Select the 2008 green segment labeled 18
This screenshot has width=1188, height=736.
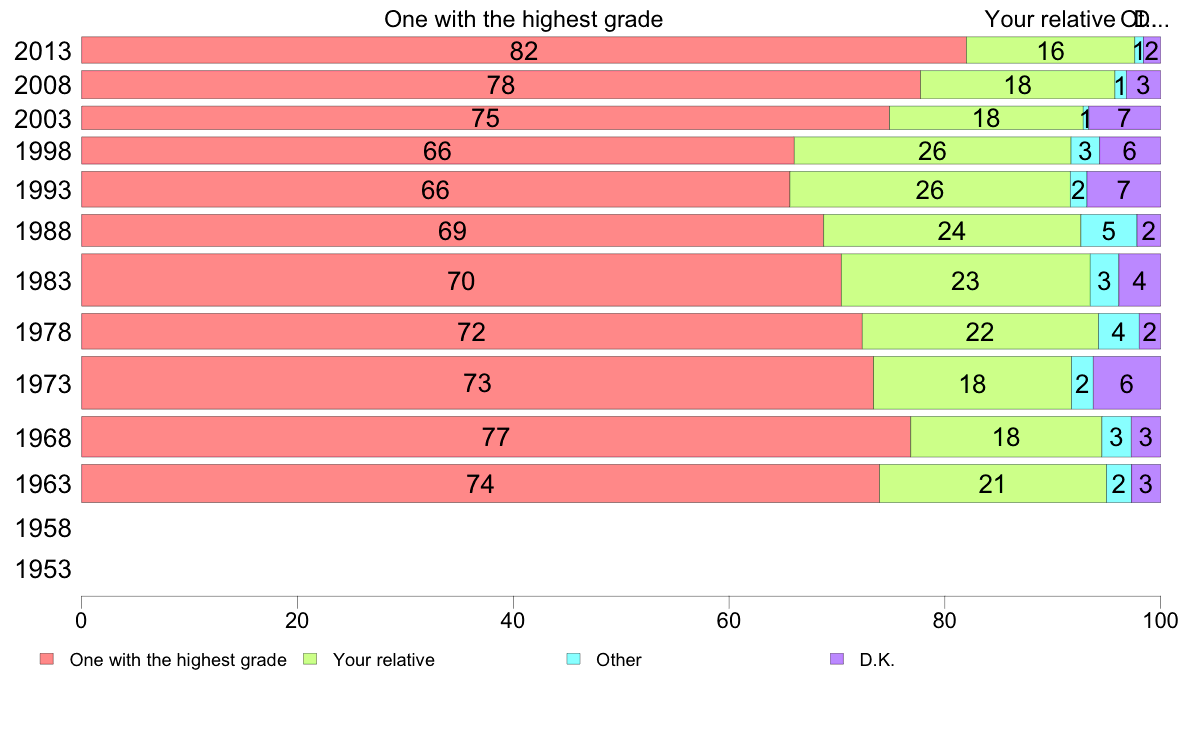tap(1018, 85)
